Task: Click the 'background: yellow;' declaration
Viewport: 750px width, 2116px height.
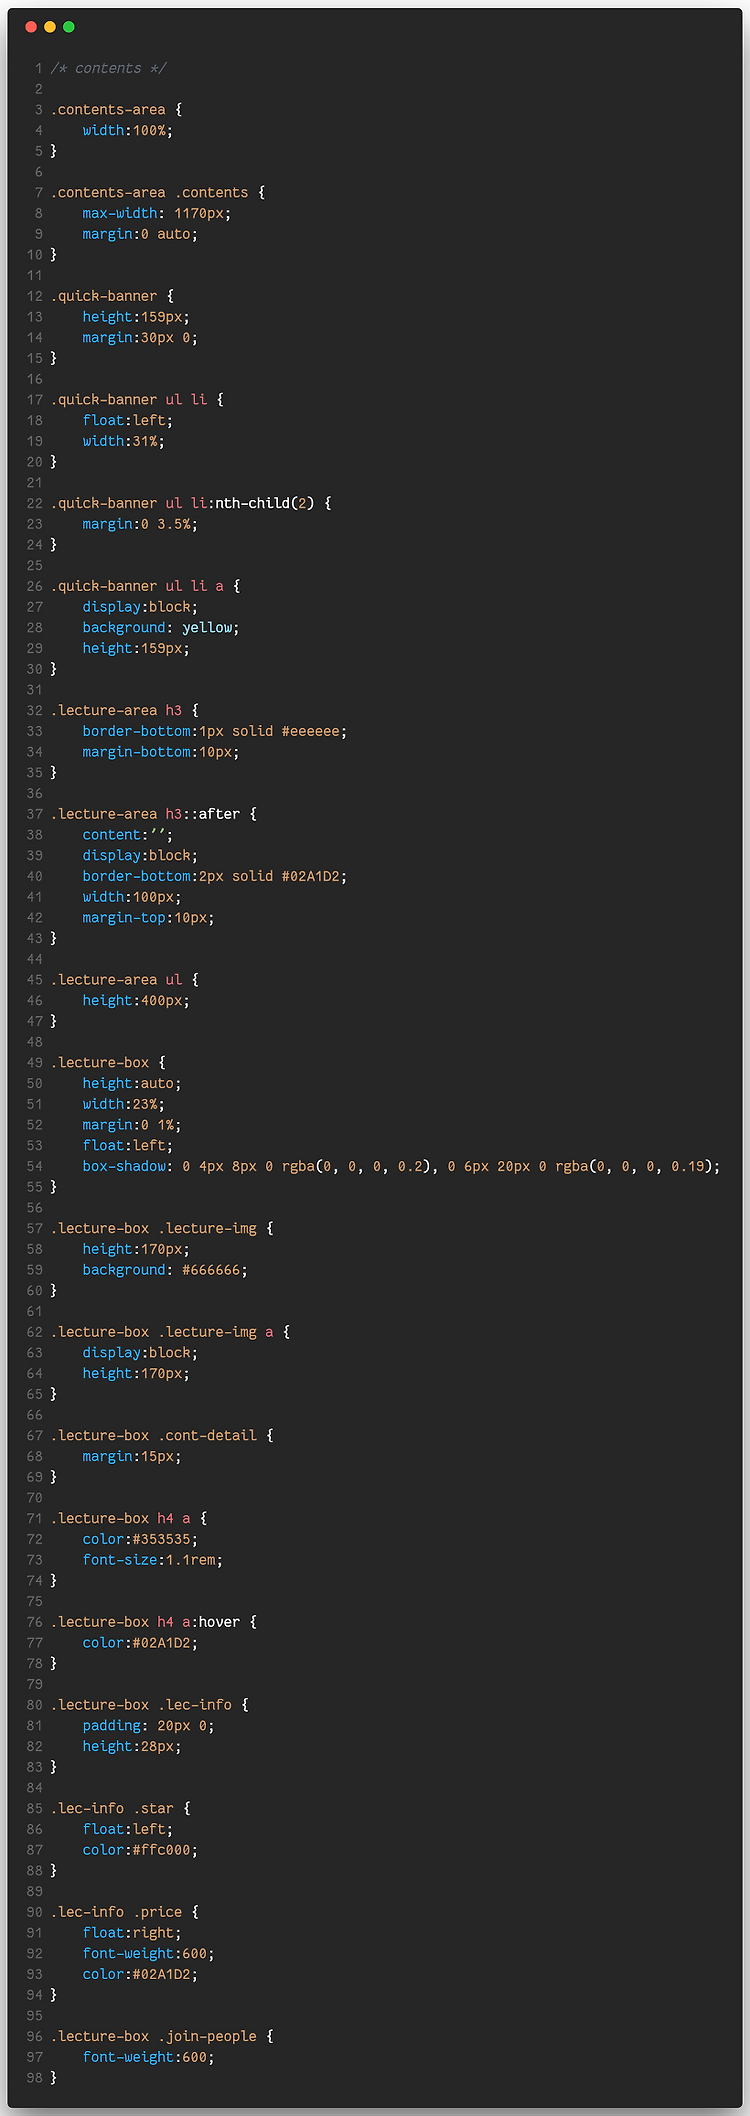Action: coord(161,628)
